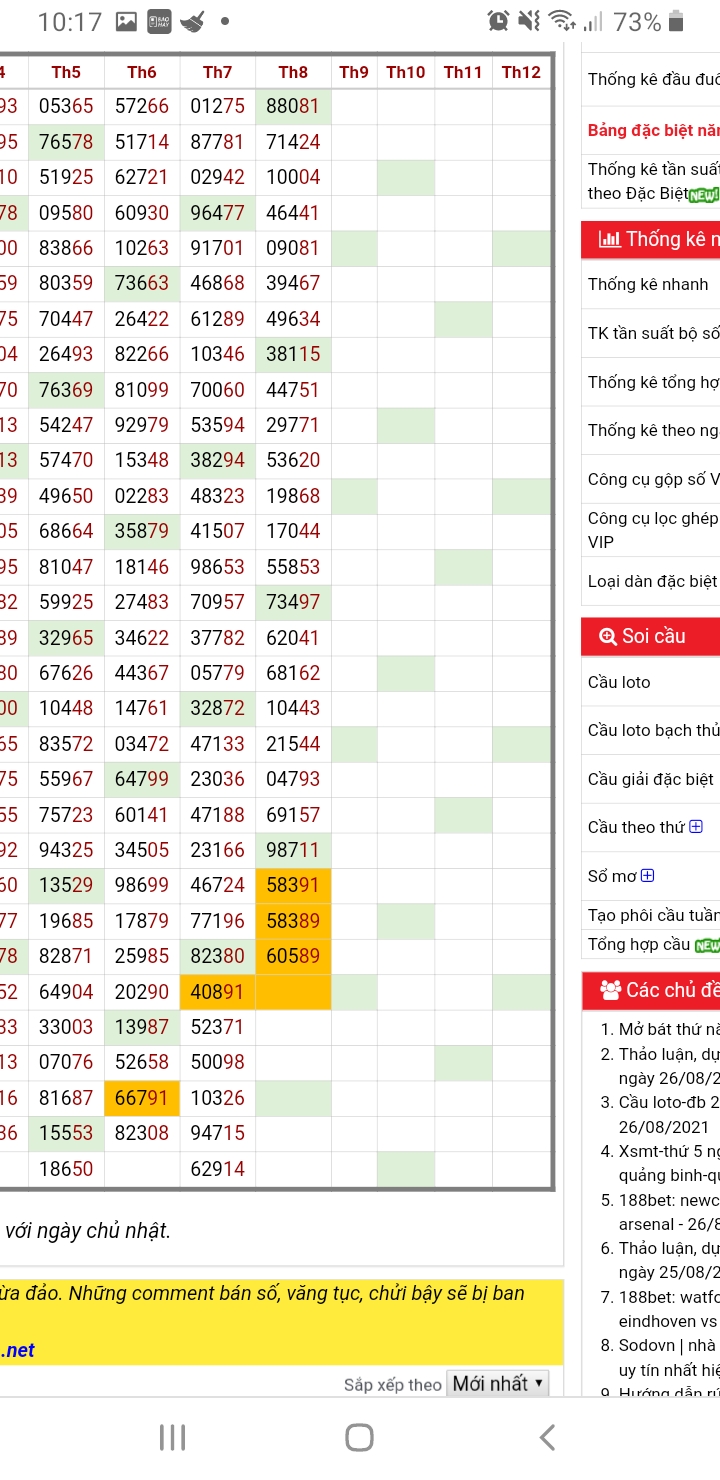Tap the gallery image icon in status bar
This screenshot has height=1480, width=720.
pyautogui.click(x=126, y=21)
